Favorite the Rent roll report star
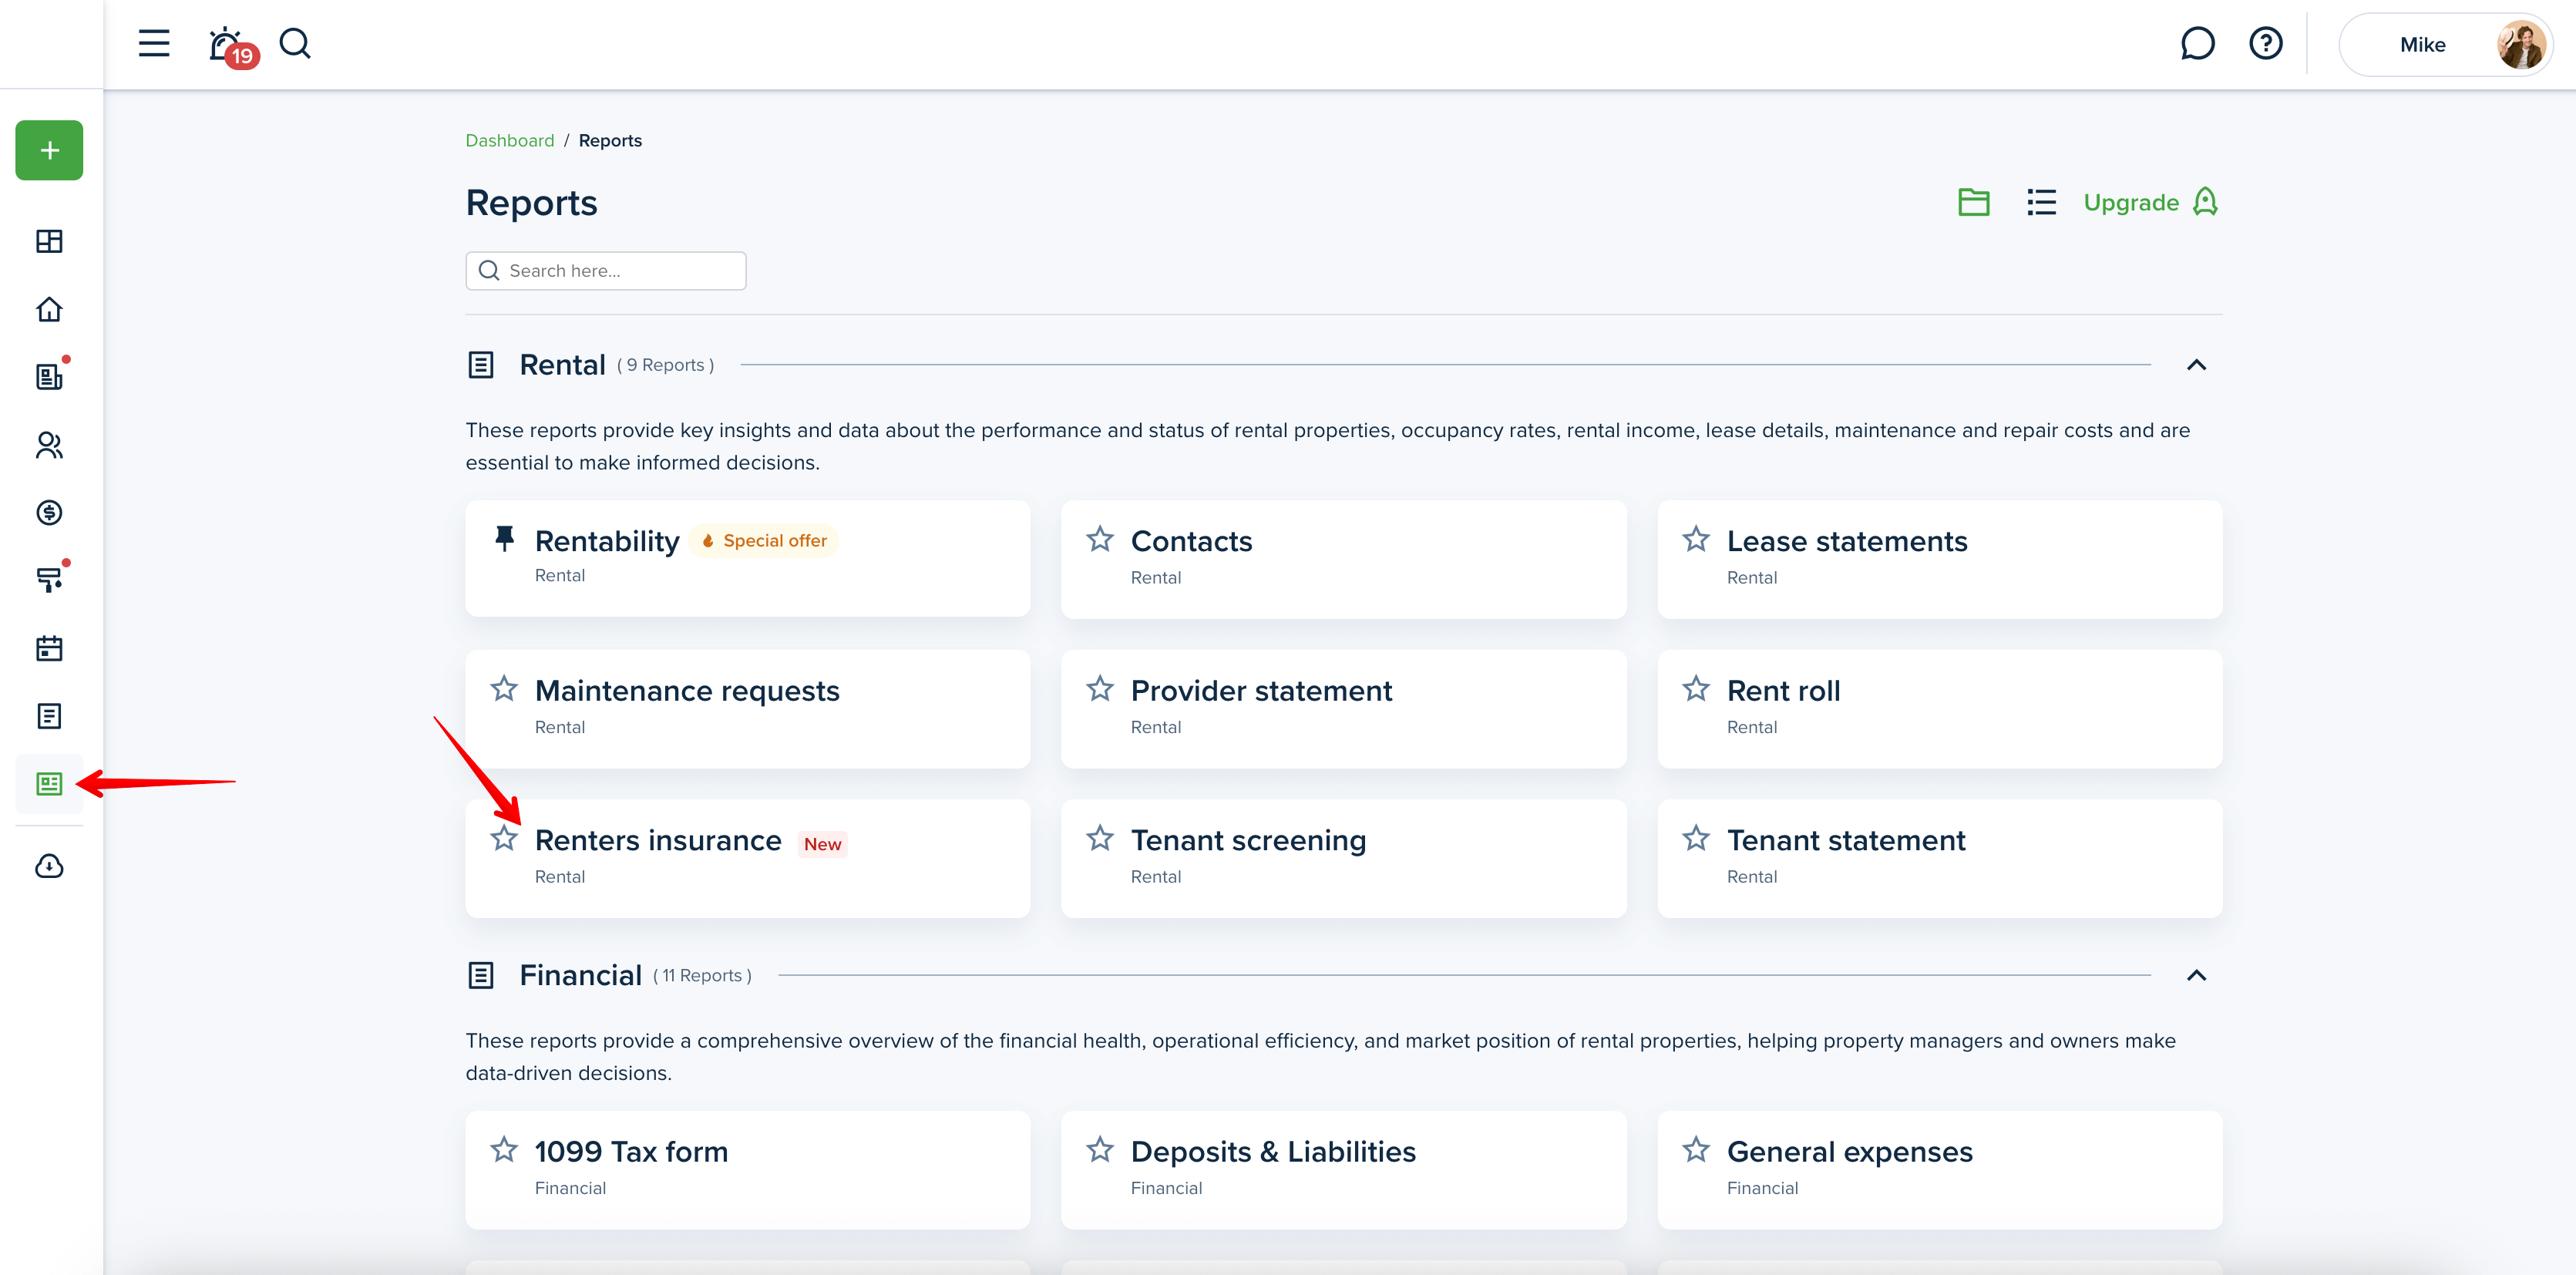 [x=1696, y=689]
